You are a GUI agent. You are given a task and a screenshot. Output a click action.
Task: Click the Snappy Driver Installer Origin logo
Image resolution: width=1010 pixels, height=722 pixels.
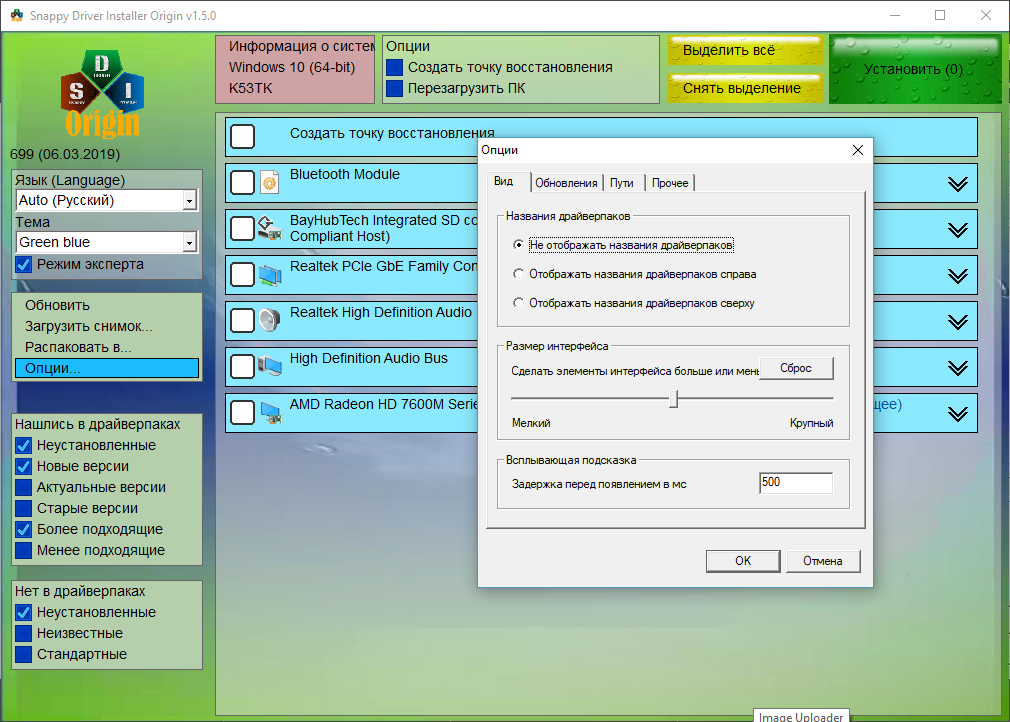102,94
